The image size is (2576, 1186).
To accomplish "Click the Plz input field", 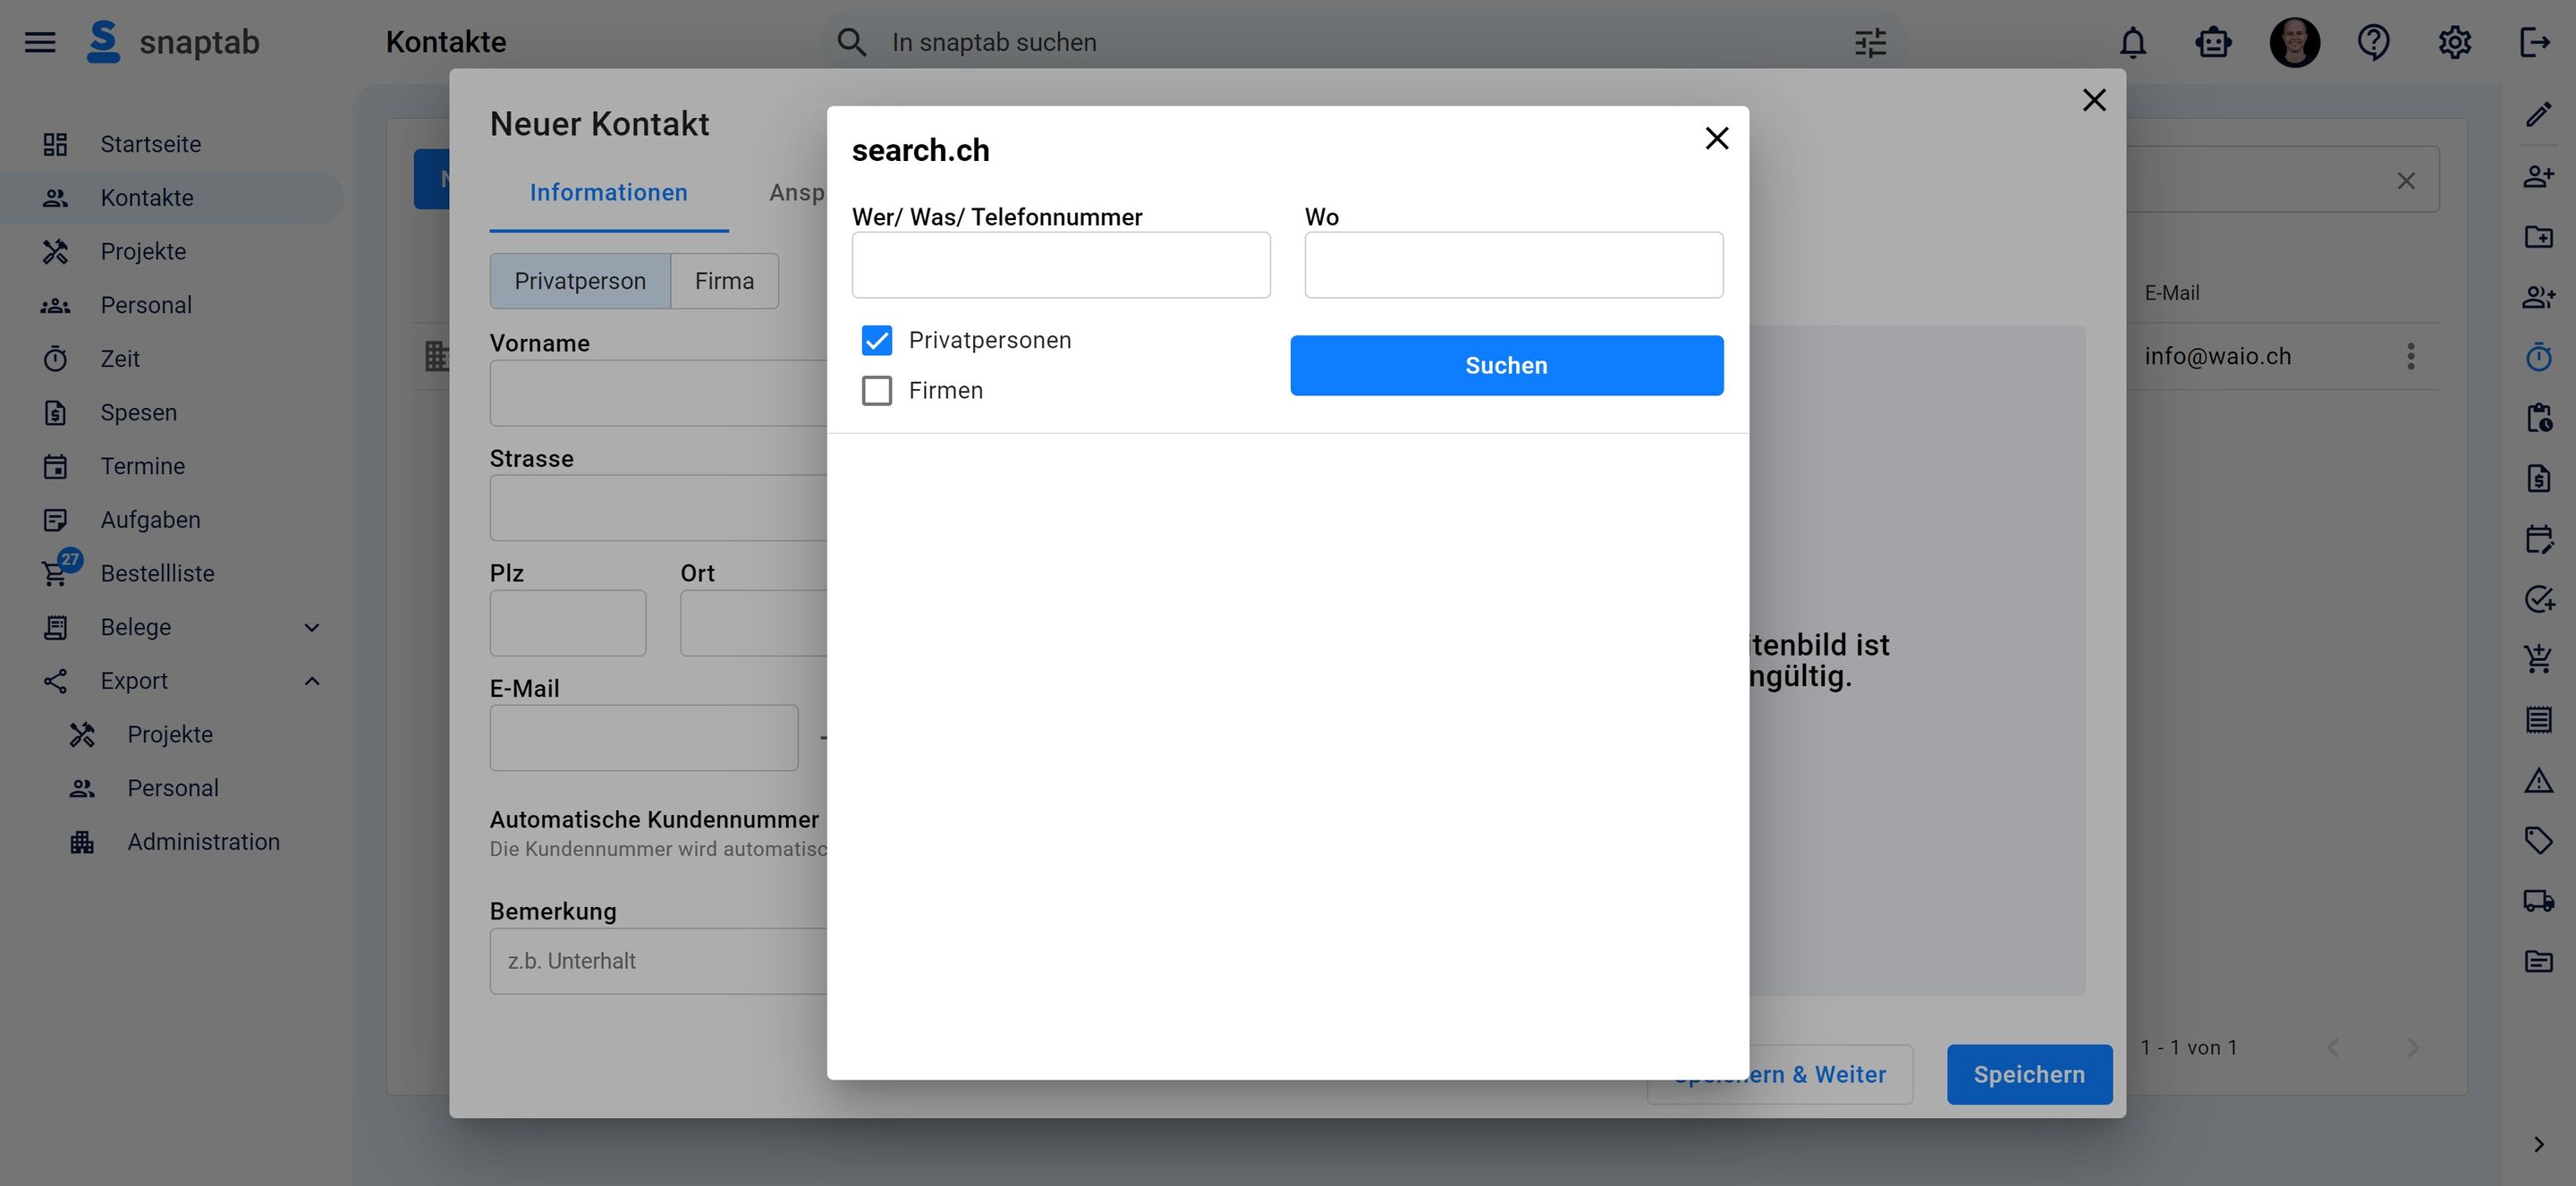I will click(568, 623).
